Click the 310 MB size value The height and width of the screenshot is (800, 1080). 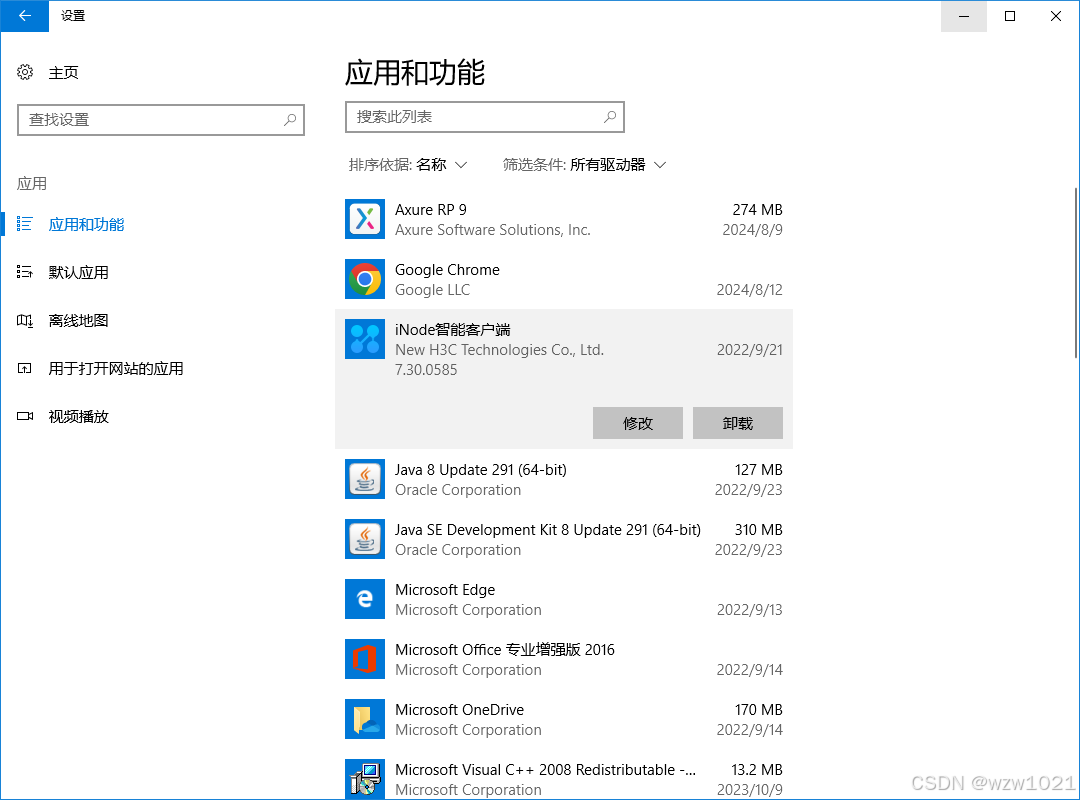tap(758, 529)
